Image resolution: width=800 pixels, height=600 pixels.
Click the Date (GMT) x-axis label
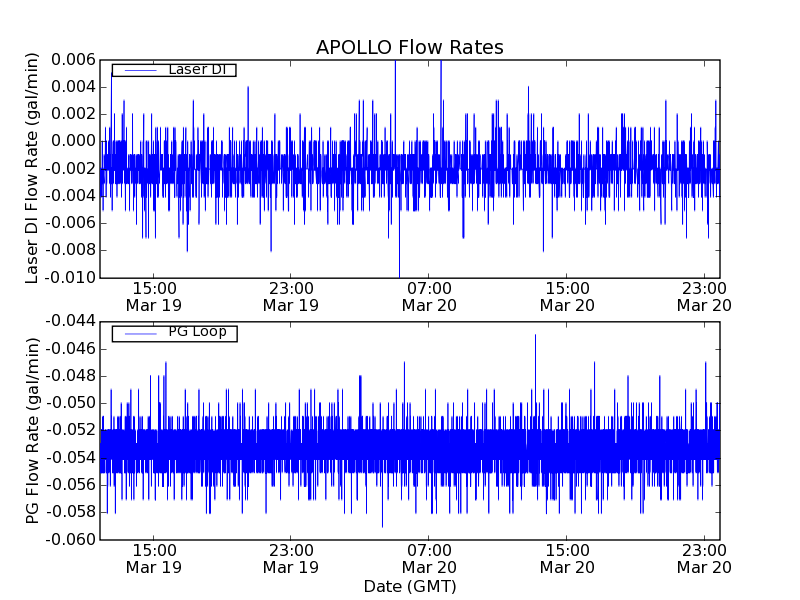point(409,586)
